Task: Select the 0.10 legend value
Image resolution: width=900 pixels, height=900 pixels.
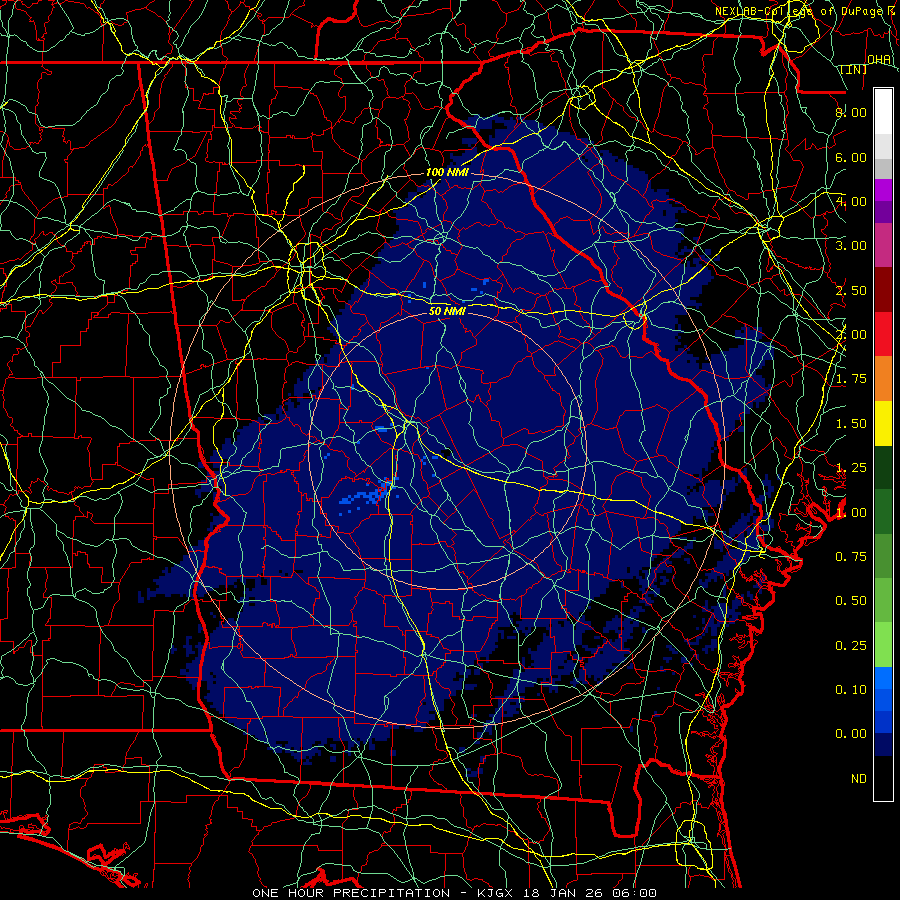Action: (851, 690)
